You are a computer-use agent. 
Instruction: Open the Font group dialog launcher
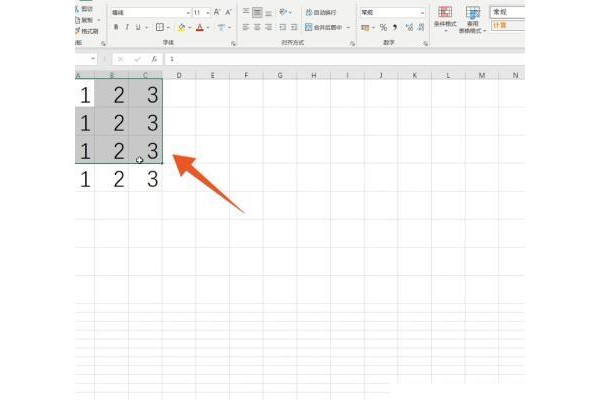point(233,44)
